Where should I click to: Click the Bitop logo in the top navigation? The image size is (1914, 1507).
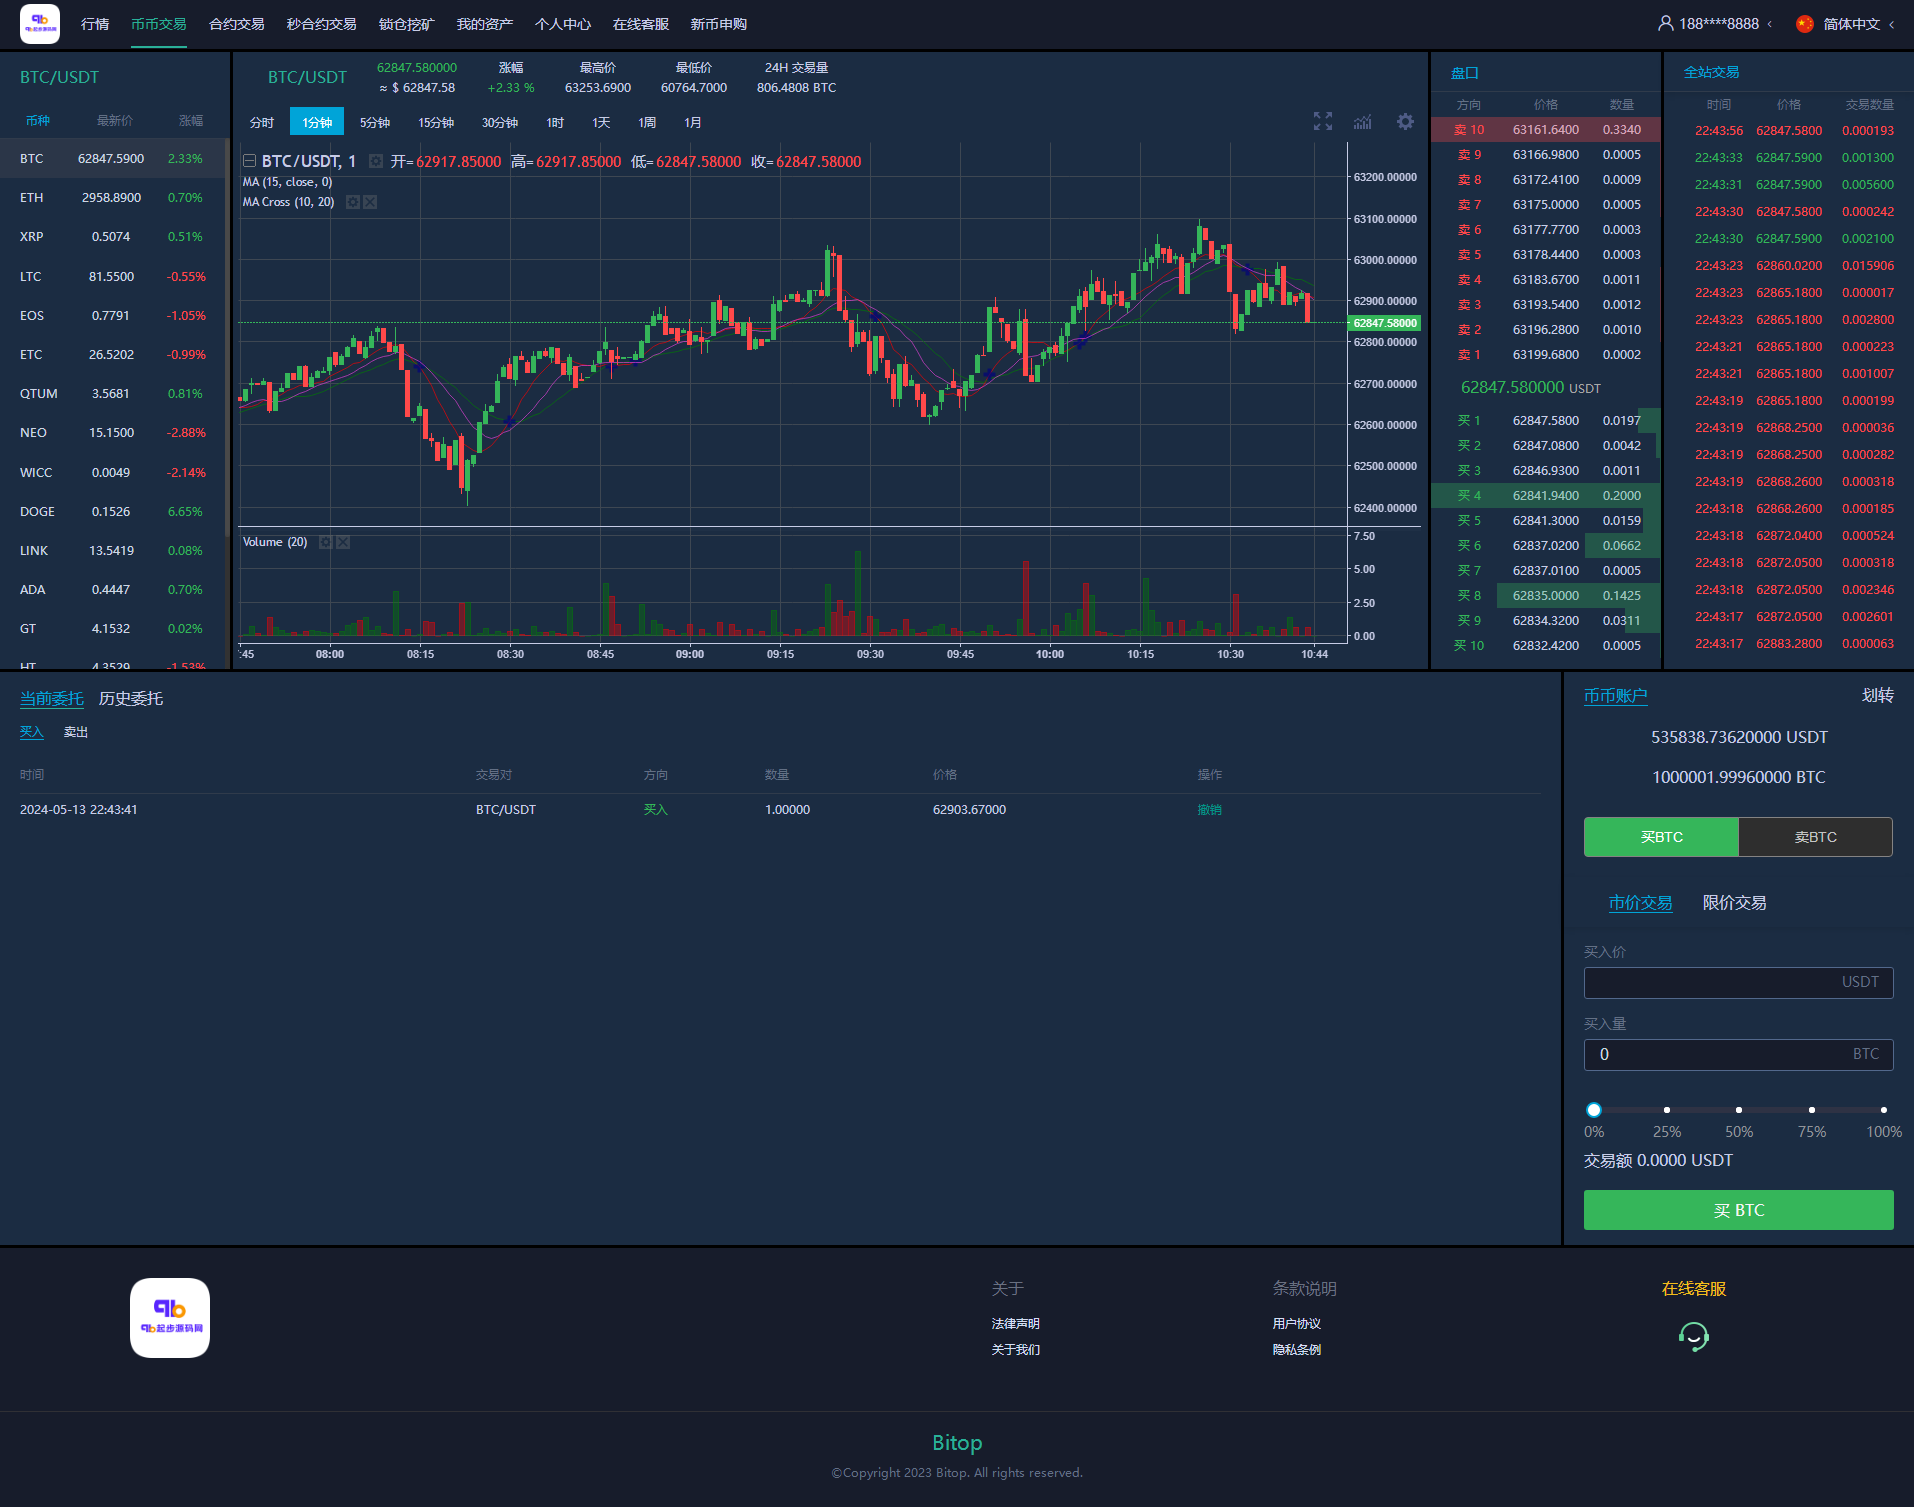[x=40, y=24]
